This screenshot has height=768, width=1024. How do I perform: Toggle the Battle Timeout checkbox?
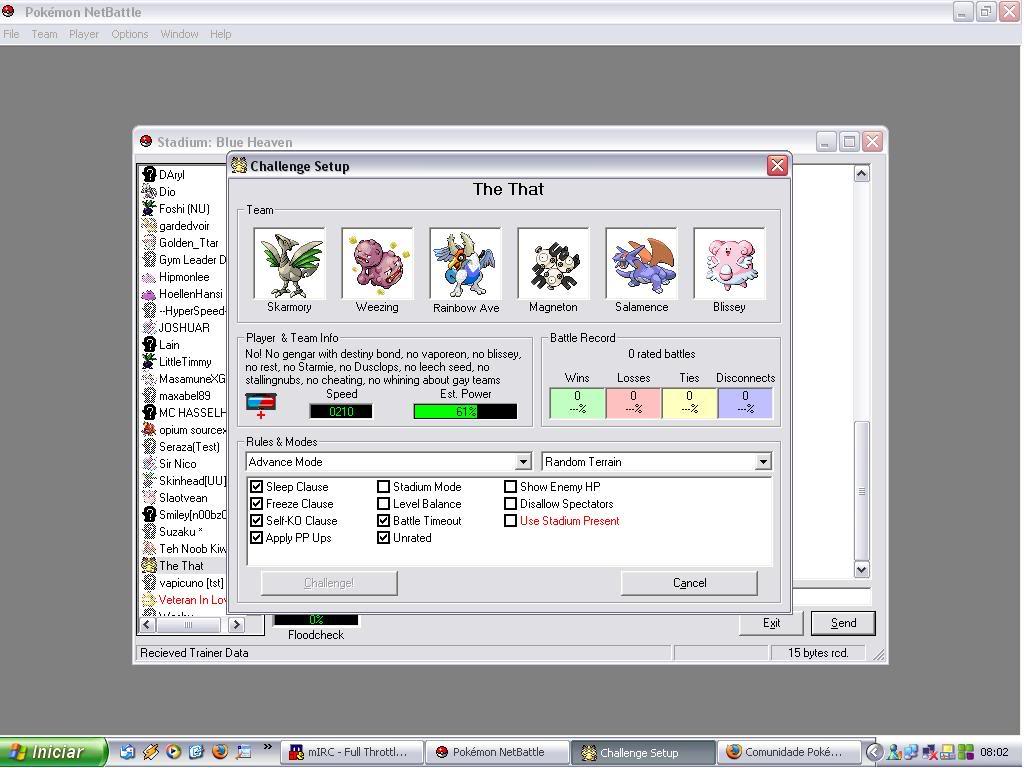pos(383,520)
